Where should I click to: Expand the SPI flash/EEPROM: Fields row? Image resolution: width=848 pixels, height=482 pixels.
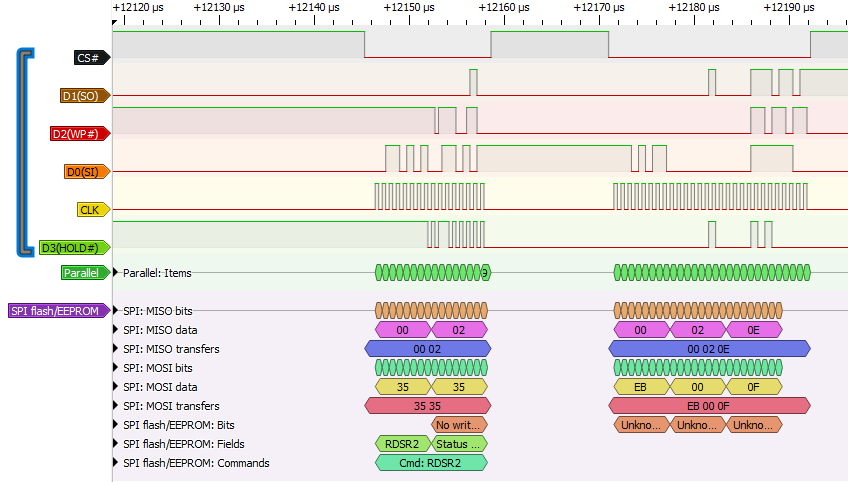click(x=115, y=444)
